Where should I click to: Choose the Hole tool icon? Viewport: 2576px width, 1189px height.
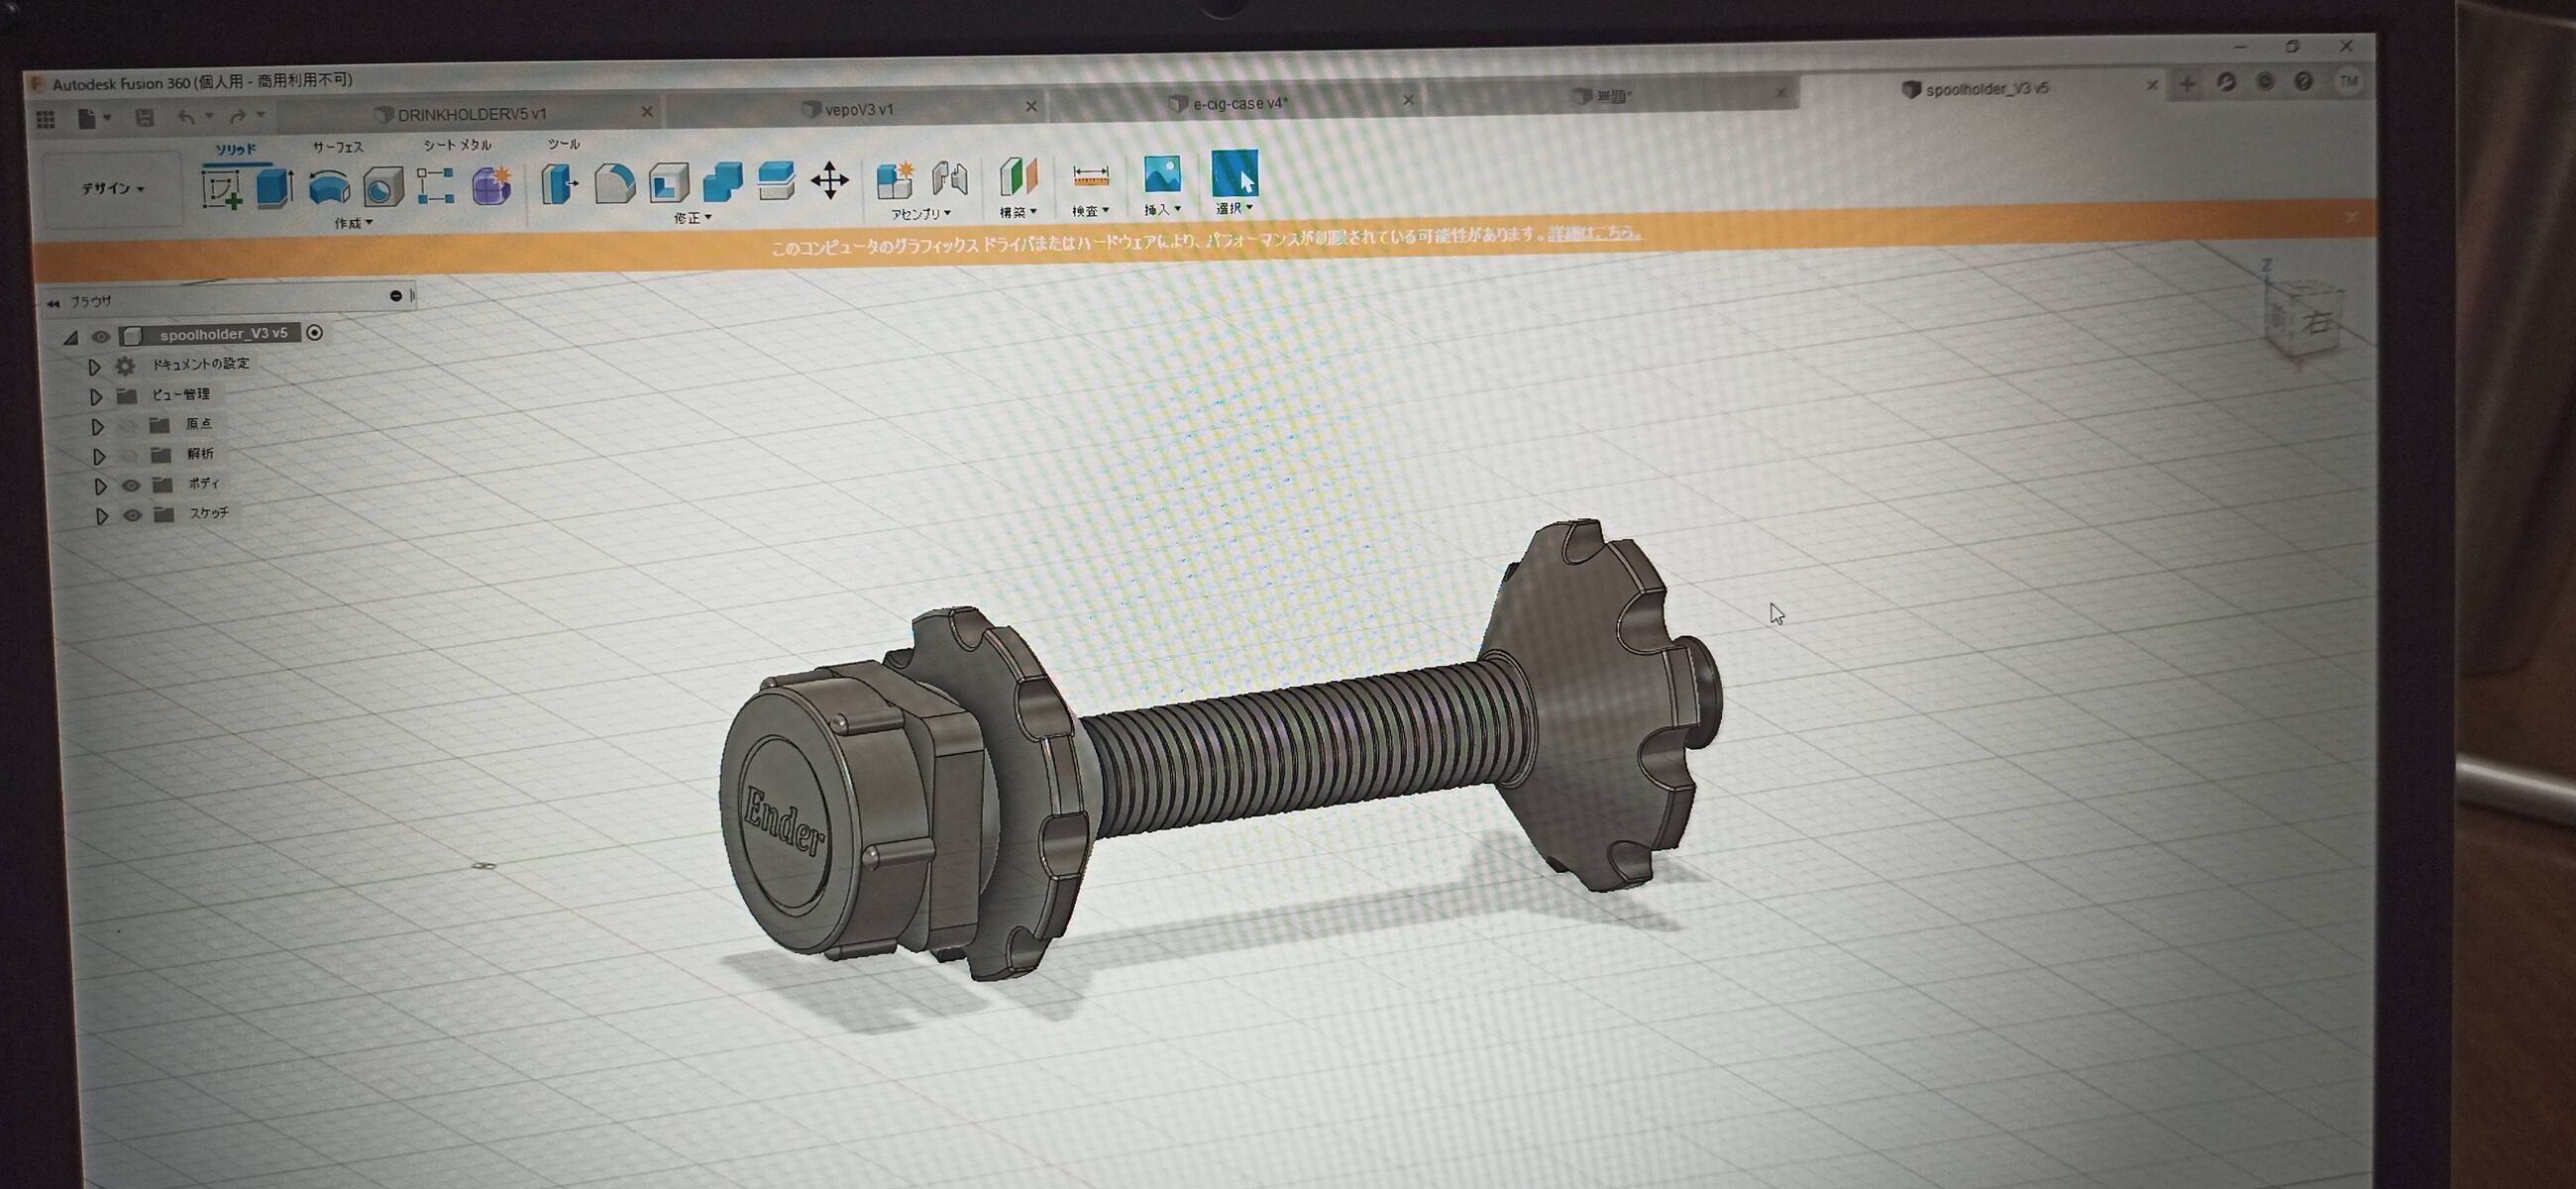pyautogui.click(x=382, y=187)
